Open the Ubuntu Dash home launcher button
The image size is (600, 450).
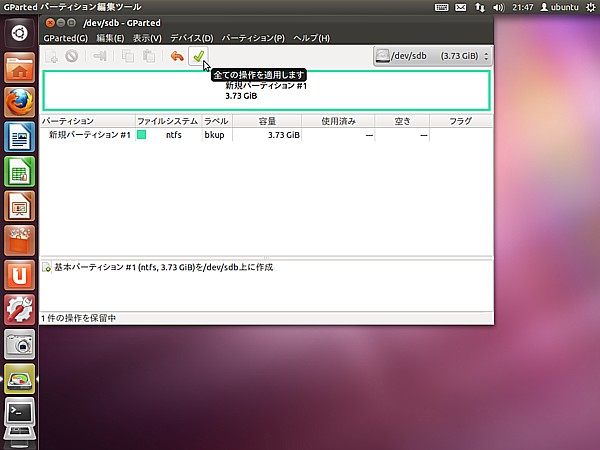[x=19, y=33]
